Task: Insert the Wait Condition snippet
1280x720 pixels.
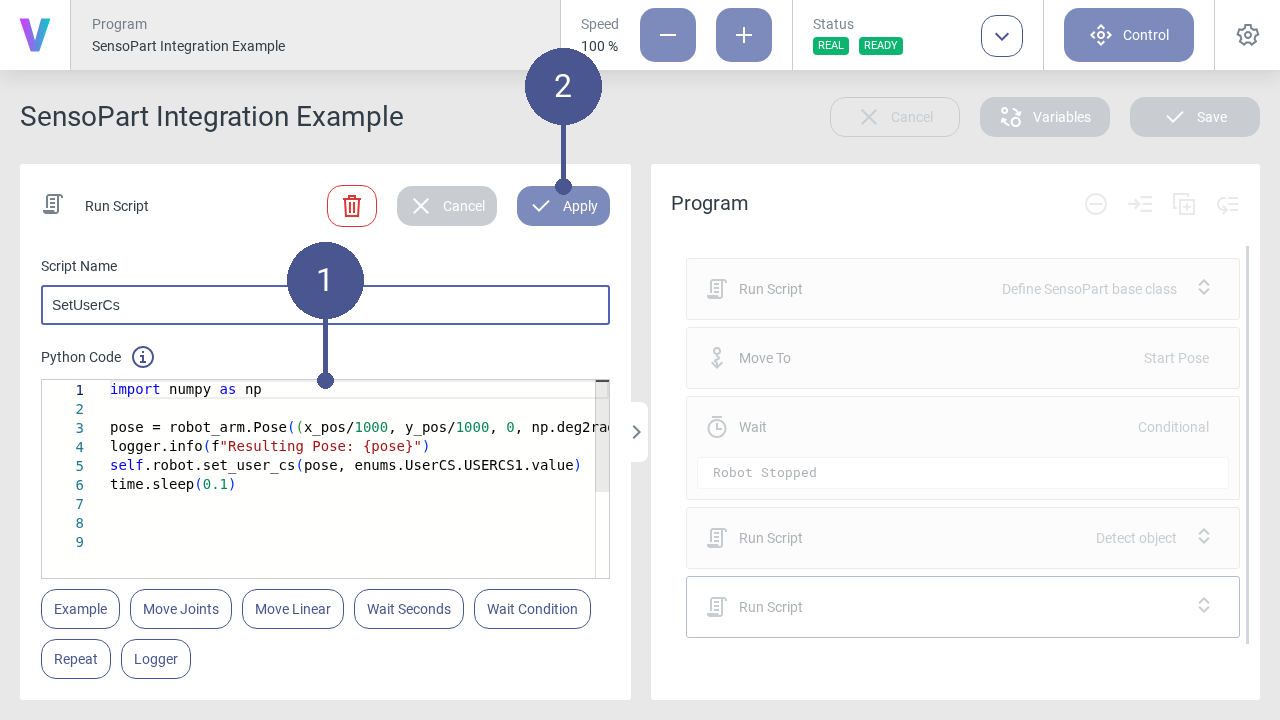Action: (532, 609)
